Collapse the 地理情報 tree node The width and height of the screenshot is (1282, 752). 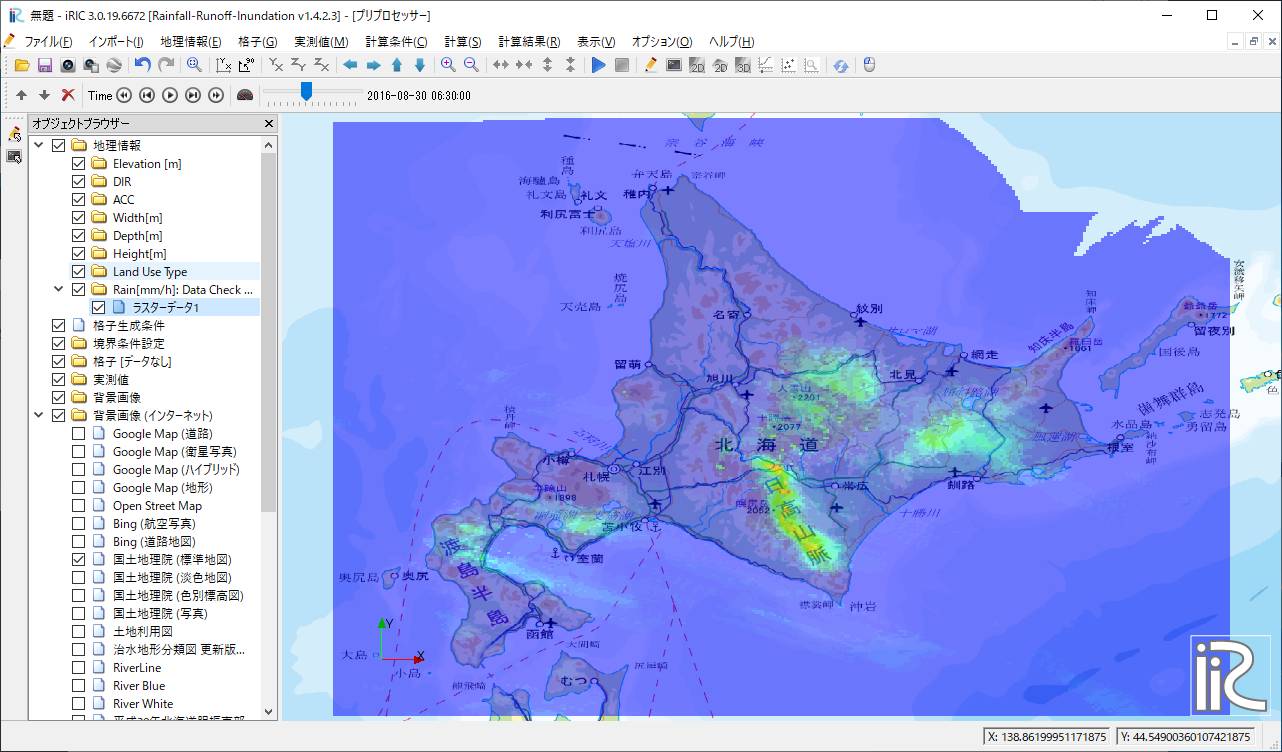39,146
